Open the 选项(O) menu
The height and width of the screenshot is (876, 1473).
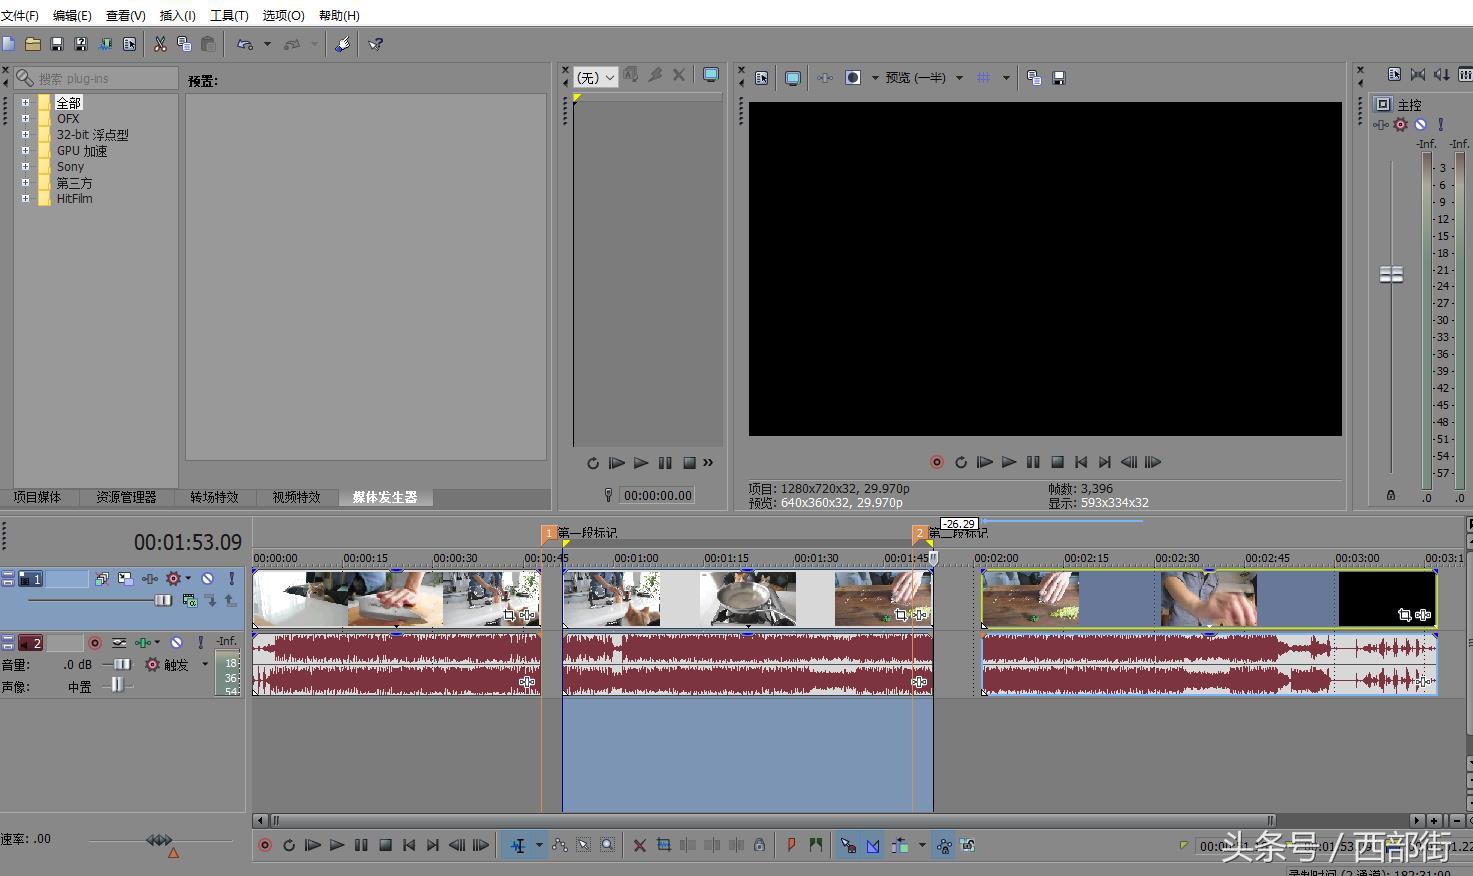283,15
